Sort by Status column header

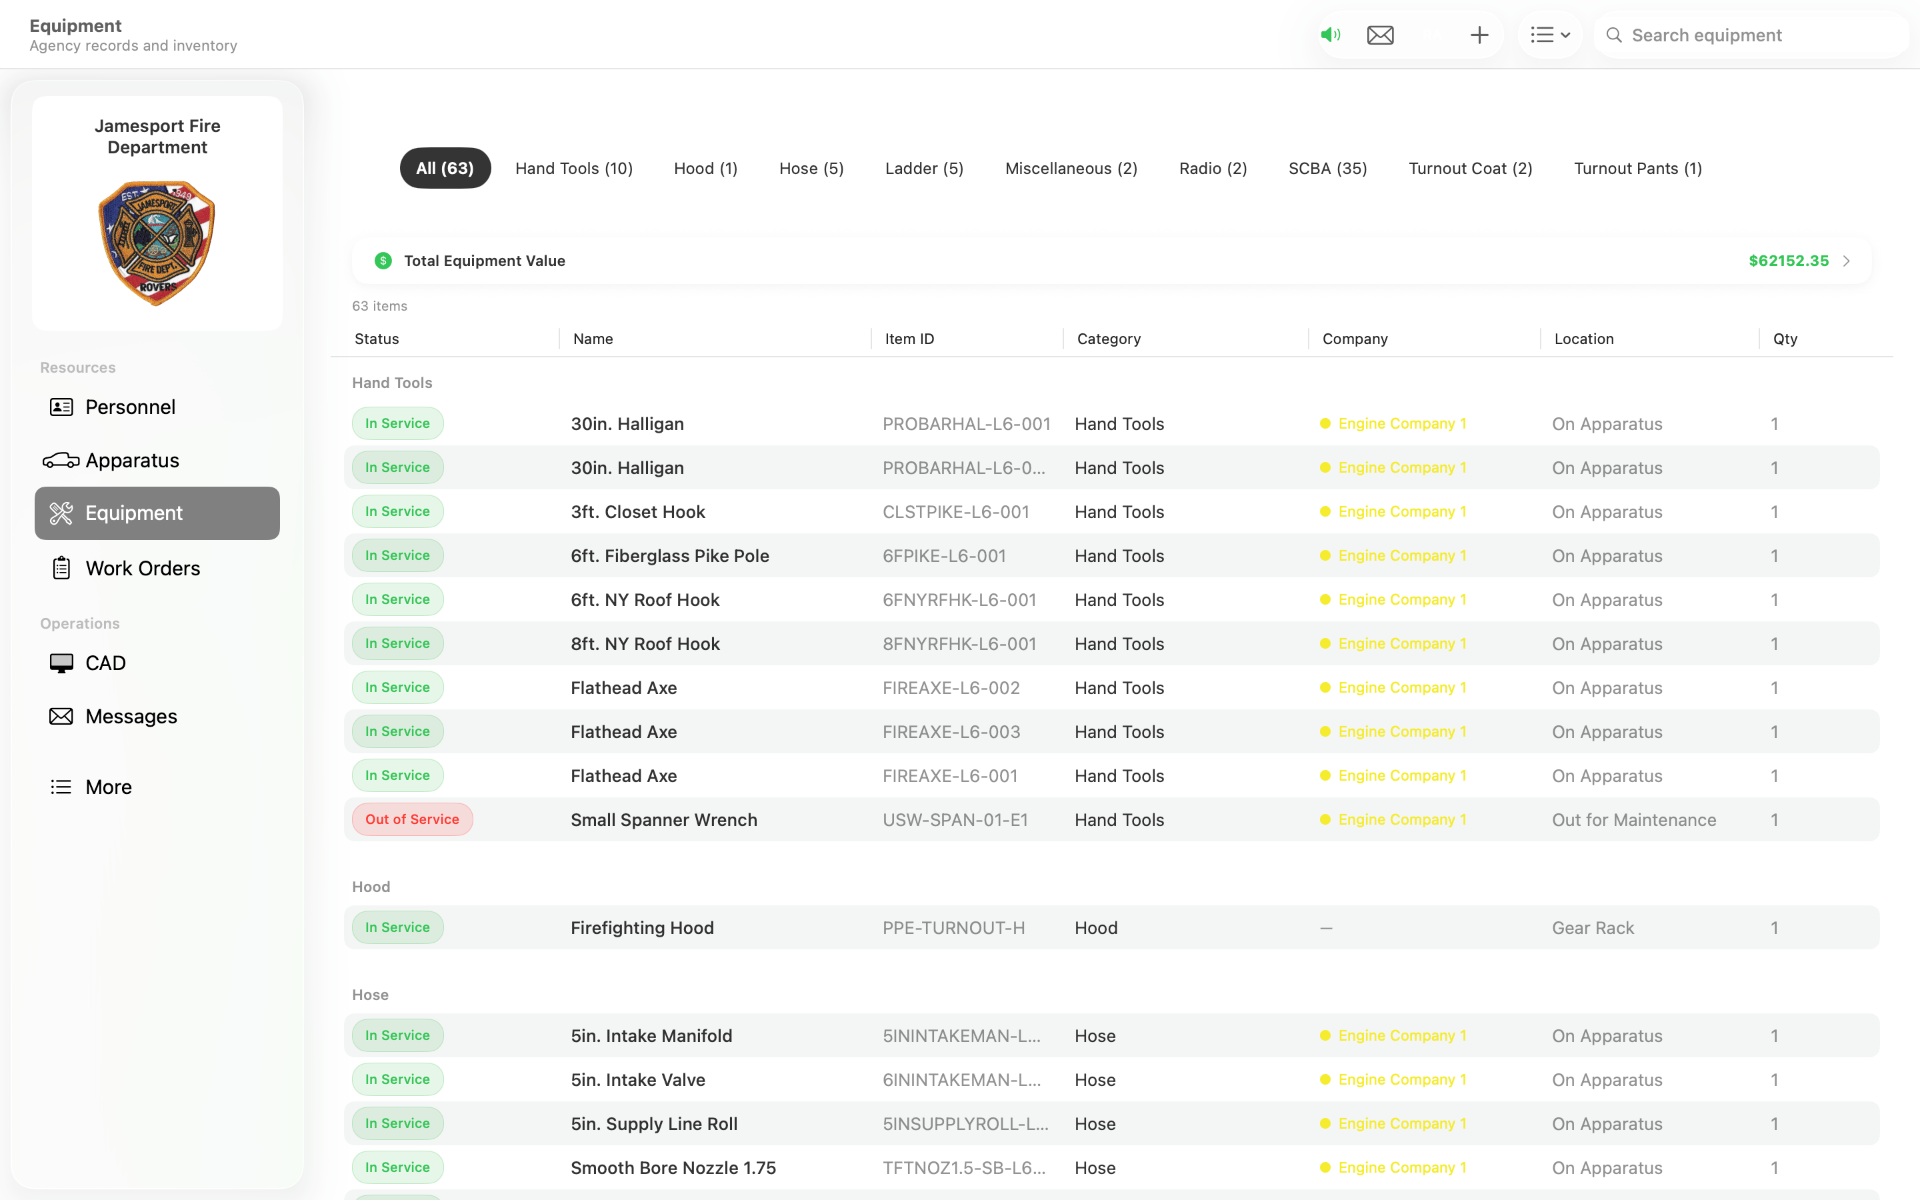pos(377,339)
